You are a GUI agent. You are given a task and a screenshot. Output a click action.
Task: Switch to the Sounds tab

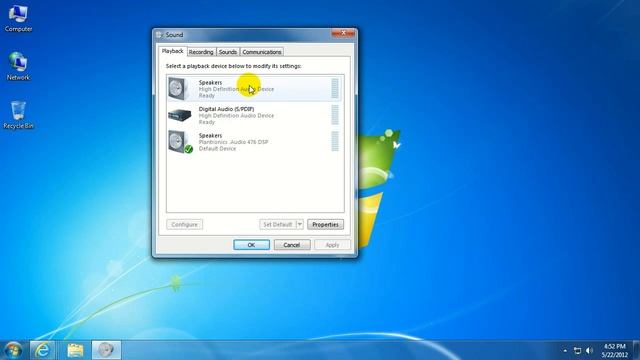[228, 52]
